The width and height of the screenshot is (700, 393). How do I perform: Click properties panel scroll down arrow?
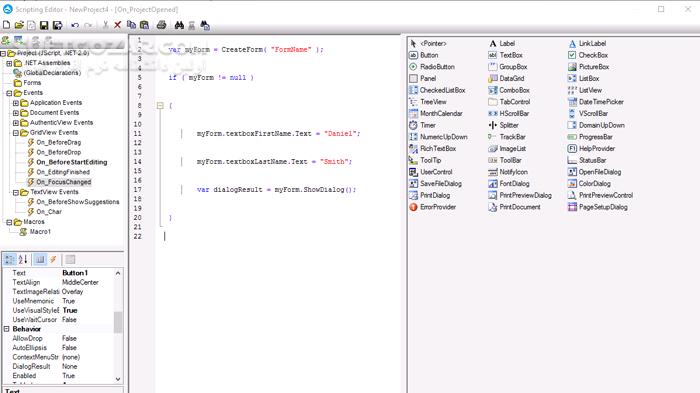118,379
